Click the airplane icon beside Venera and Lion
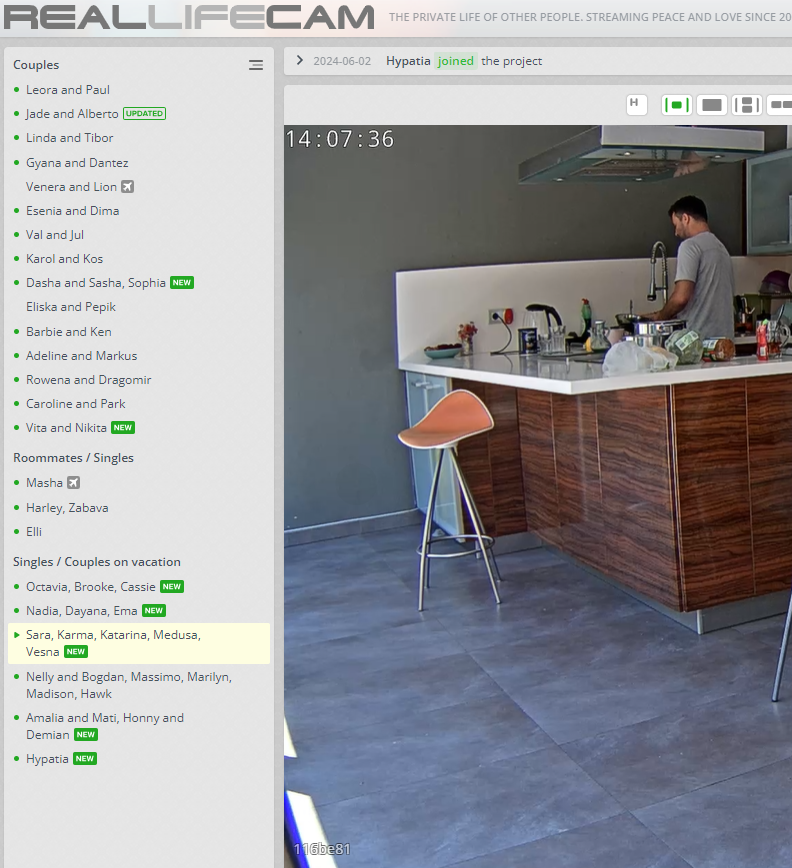 127,187
